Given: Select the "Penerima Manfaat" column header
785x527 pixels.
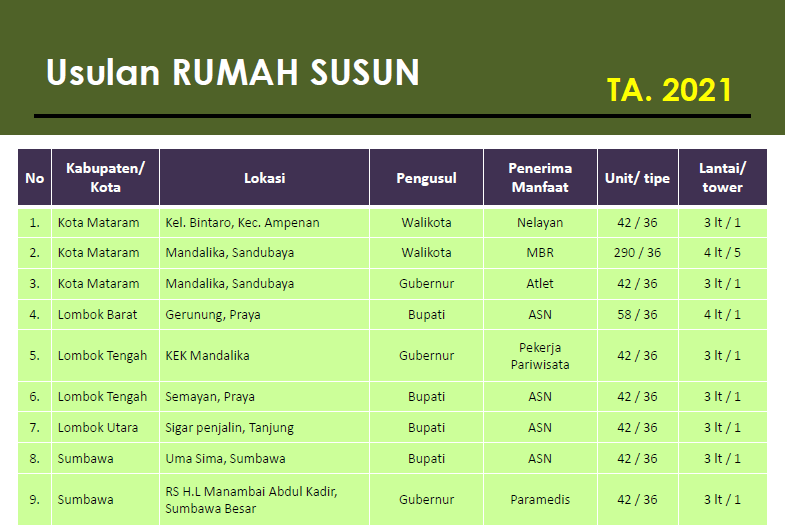Looking at the screenshot, I should (540, 178).
